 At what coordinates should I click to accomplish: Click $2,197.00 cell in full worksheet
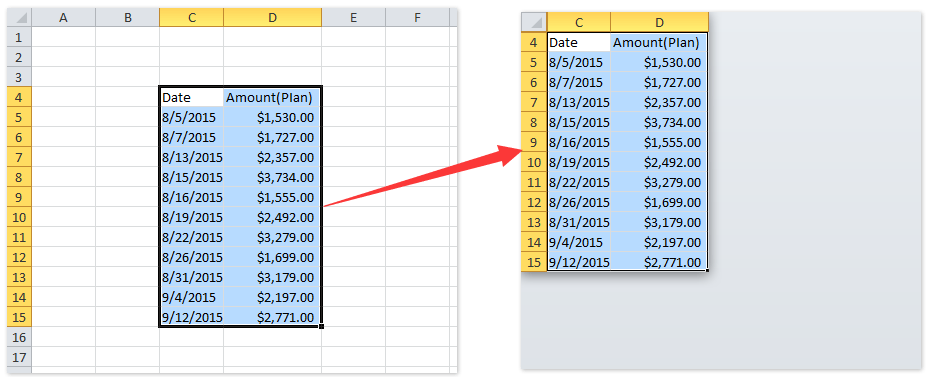pos(273,297)
